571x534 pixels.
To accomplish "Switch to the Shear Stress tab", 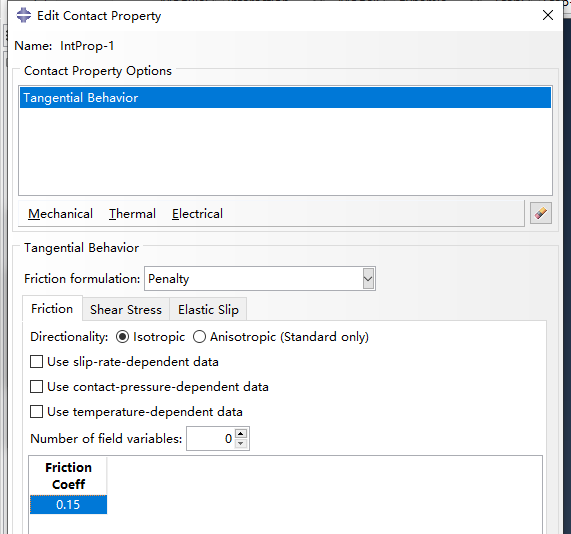I will coord(126,310).
